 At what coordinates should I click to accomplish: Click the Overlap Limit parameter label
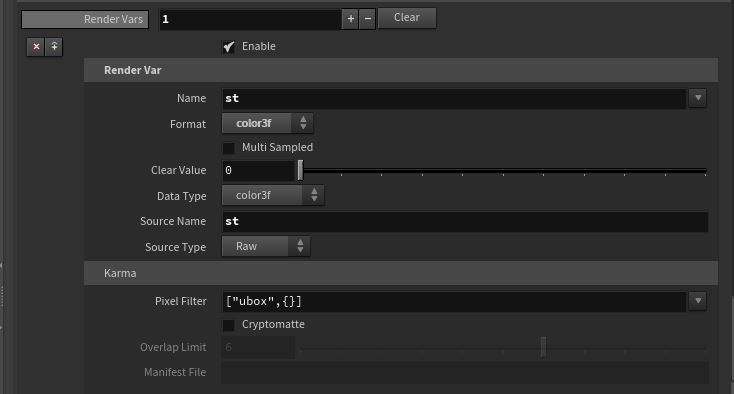[173, 347]
